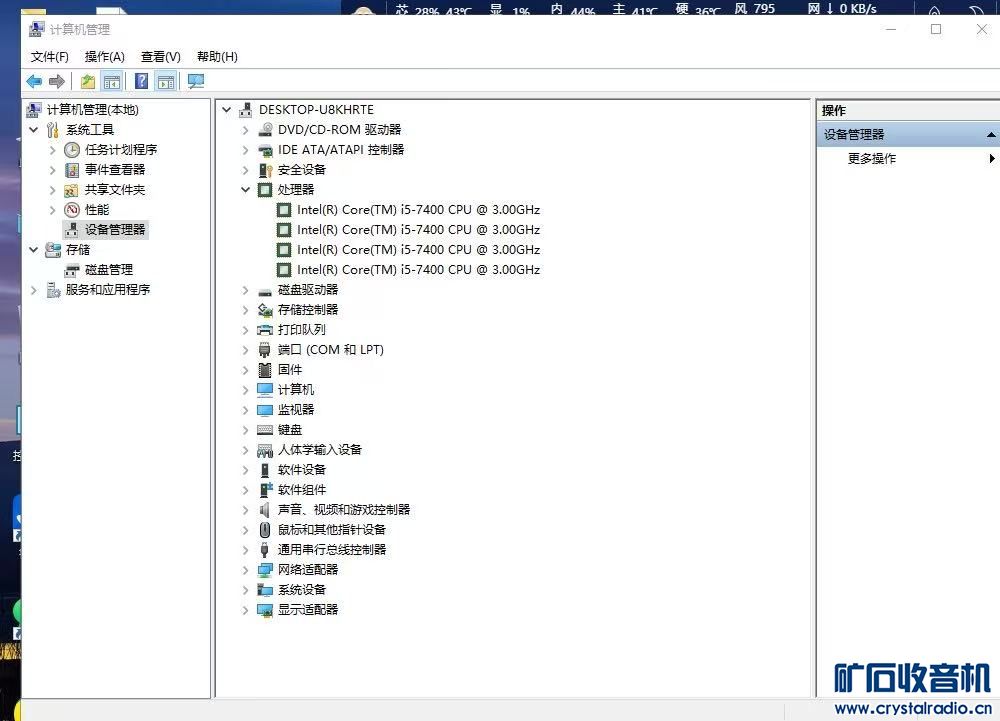The height and width of the screenshot is (721, 1000).
Task: Click the scan for hardware changes monitor icon
Action: [196, 82]
